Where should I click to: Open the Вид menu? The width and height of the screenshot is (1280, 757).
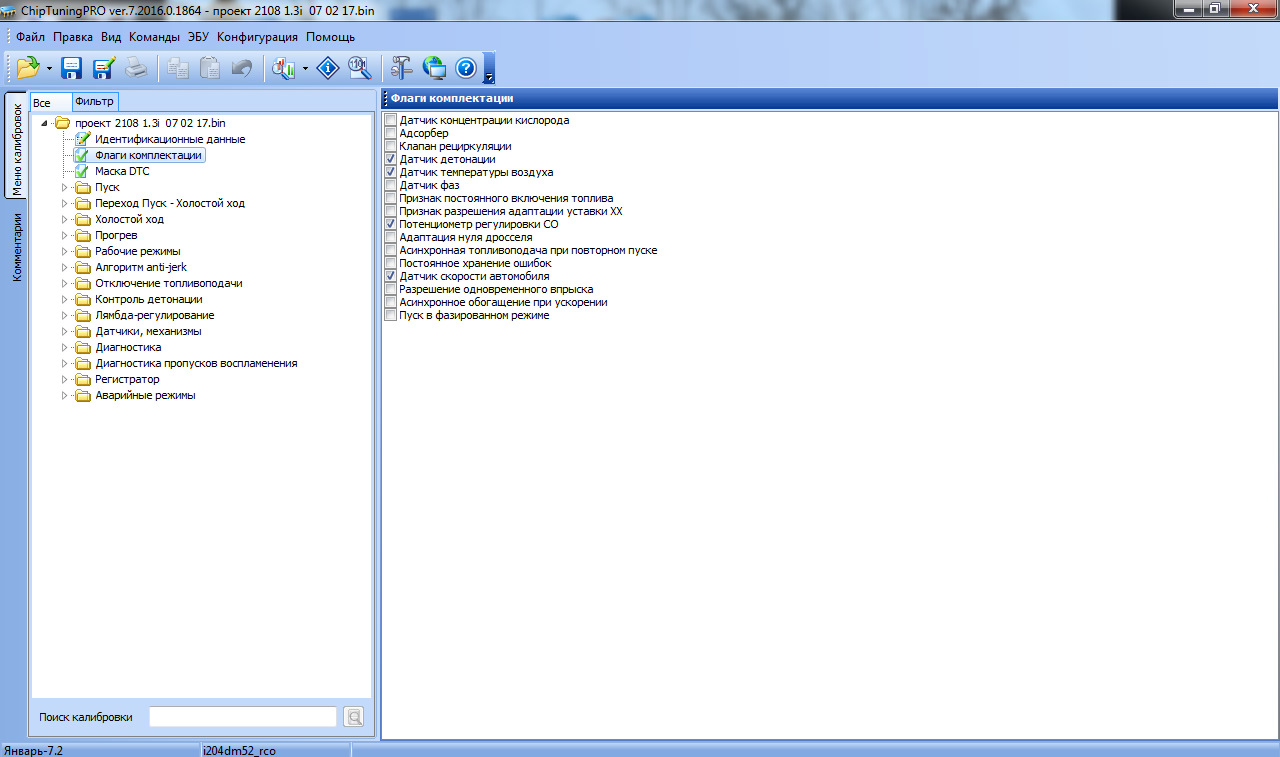tap(111, 37)
